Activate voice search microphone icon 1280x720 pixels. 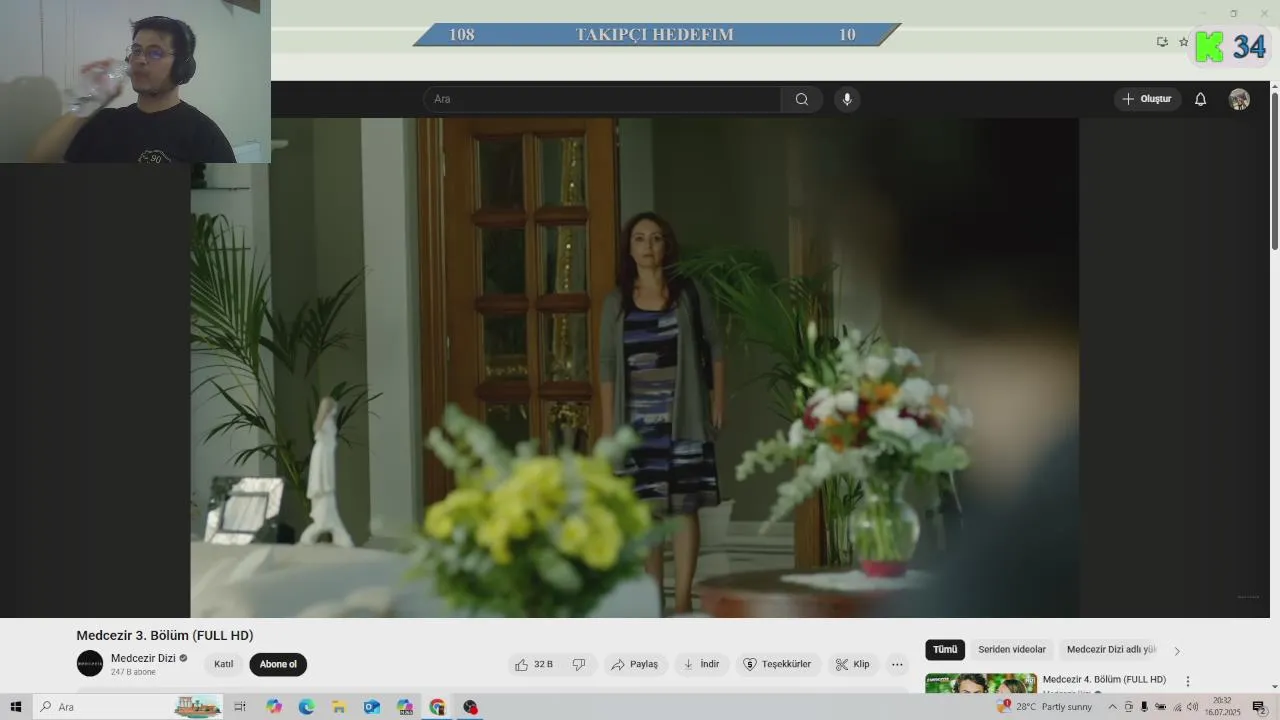[847, 99]
